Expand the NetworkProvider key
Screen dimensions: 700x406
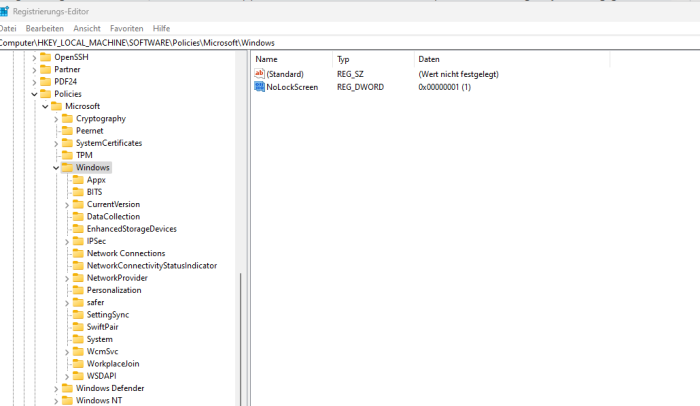coord(67,278)
